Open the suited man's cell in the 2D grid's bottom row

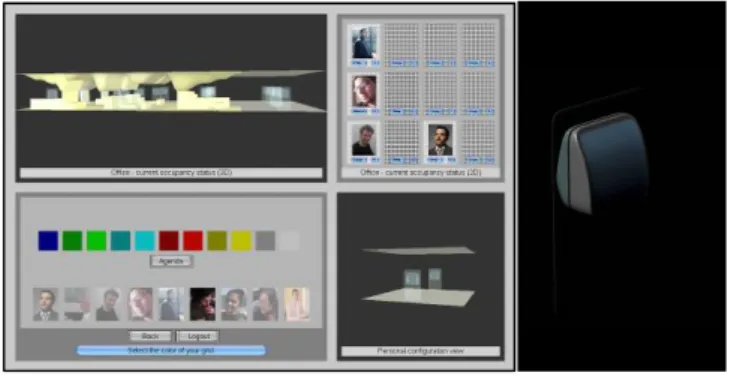(x=441, y=142)
